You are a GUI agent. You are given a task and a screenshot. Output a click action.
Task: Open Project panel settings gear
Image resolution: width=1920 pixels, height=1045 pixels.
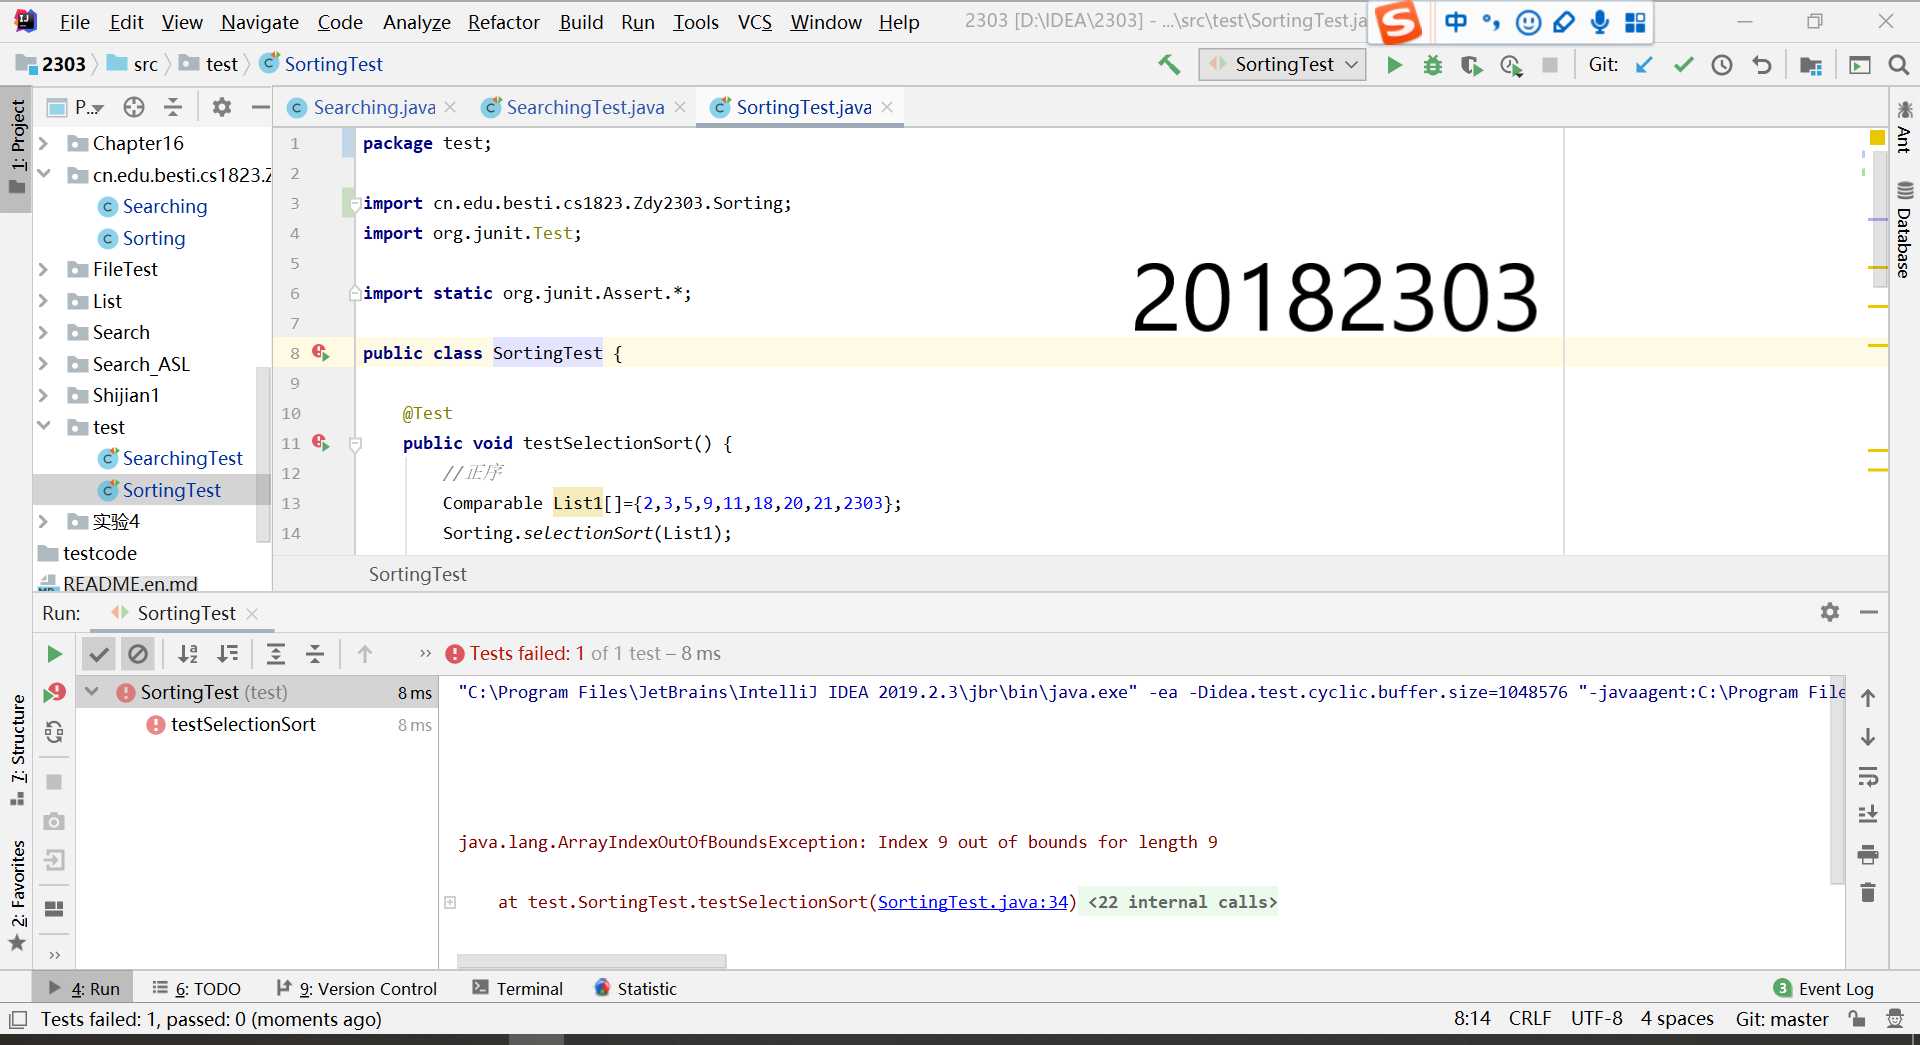click(x=222, y=107)
